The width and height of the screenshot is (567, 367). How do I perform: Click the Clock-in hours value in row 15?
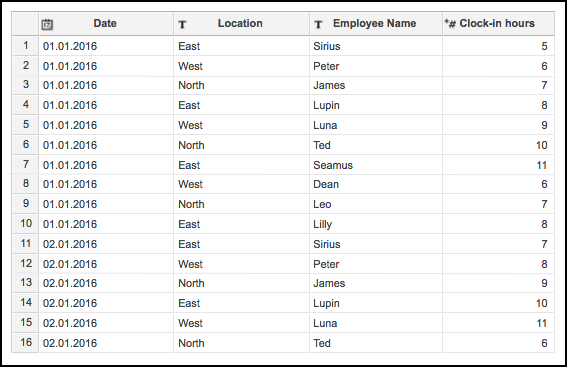(x=499, y=323)
